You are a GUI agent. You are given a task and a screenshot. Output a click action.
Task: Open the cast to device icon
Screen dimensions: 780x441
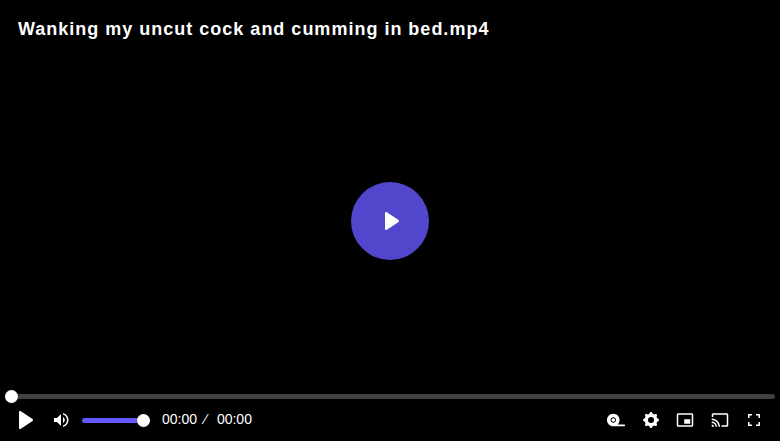[x=720, y=420]
